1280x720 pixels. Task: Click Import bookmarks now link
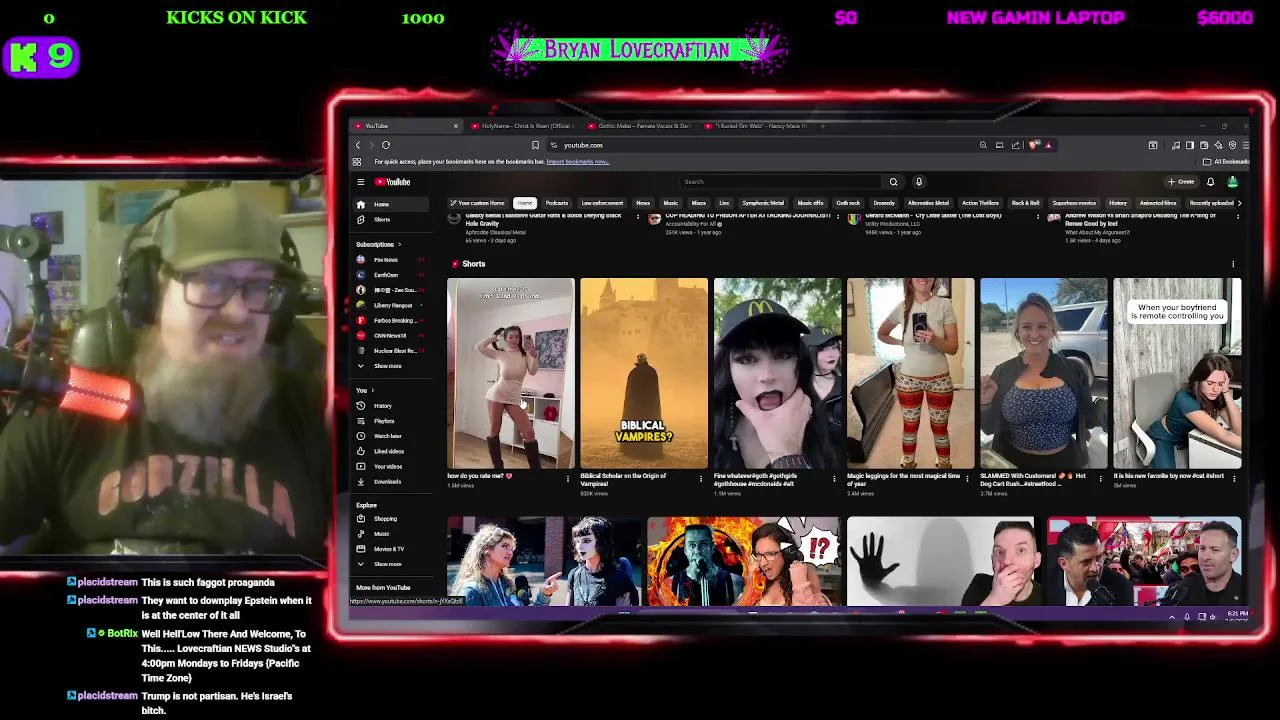tap(577, 162)
